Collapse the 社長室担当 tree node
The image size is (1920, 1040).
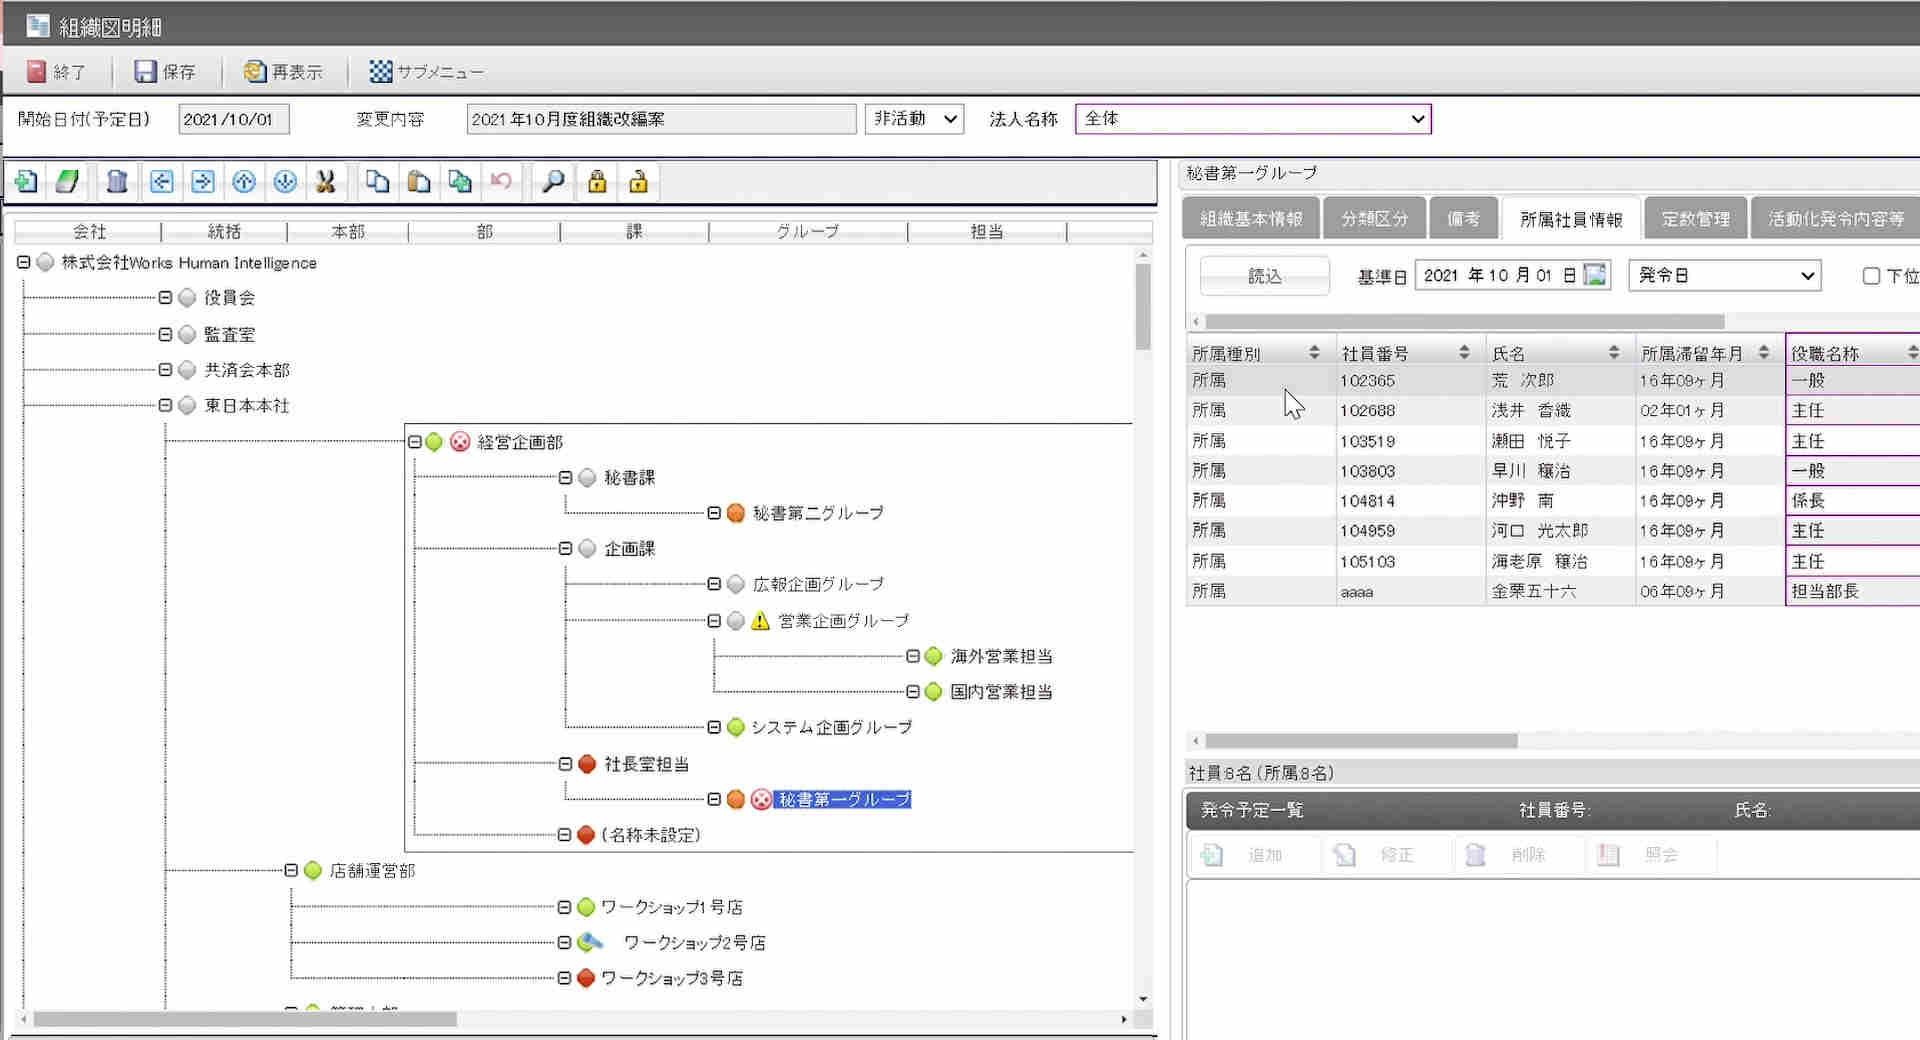565,764
